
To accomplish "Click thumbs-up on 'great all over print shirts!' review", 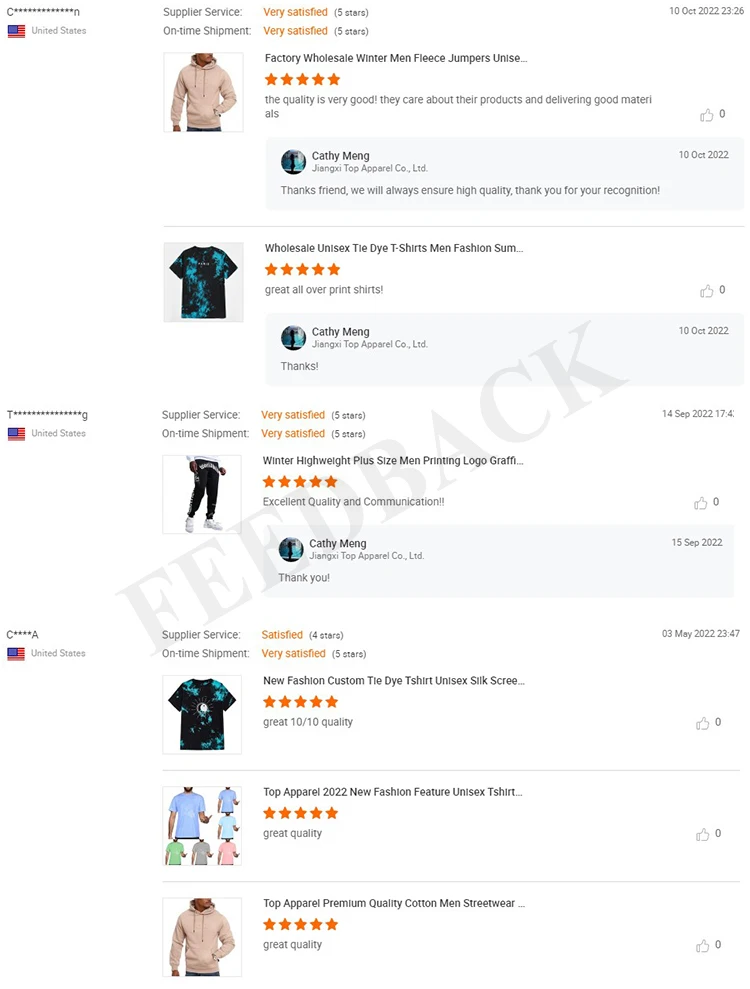I will 706,291.
